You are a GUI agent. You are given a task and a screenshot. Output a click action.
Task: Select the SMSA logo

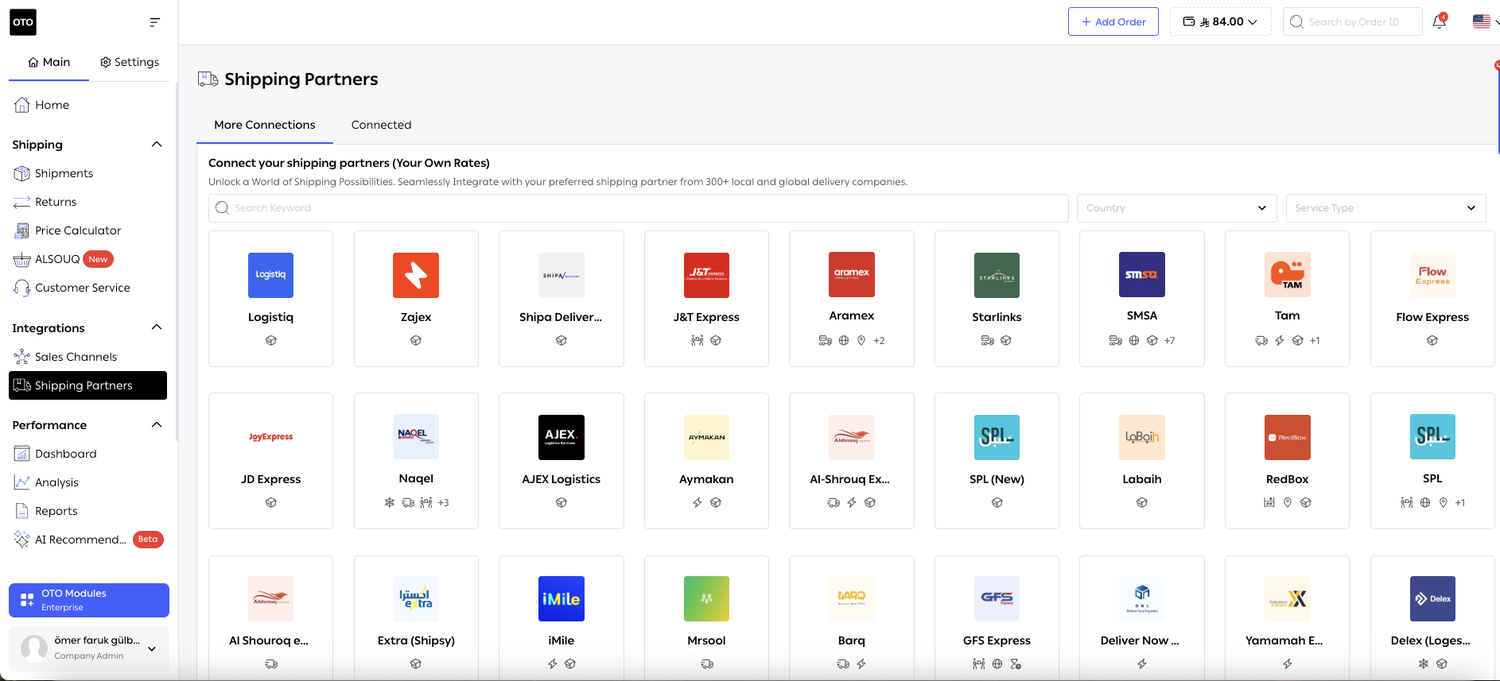(1142, 275)
